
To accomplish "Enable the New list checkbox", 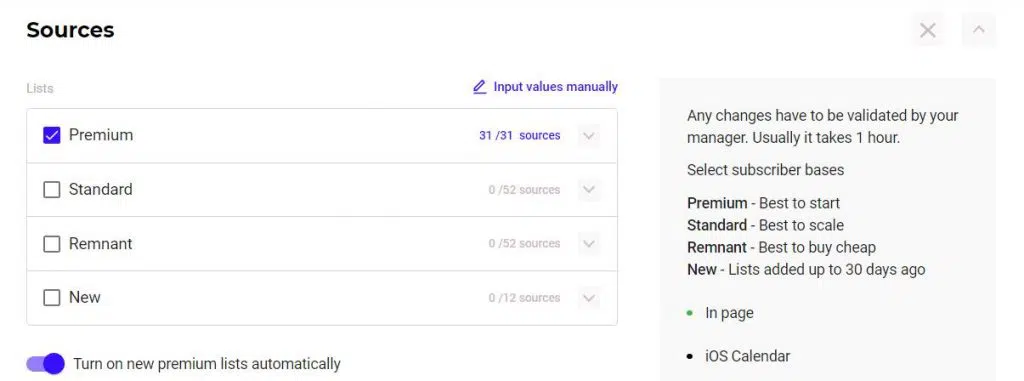I will pyautogui.click(x=52, y=298).
